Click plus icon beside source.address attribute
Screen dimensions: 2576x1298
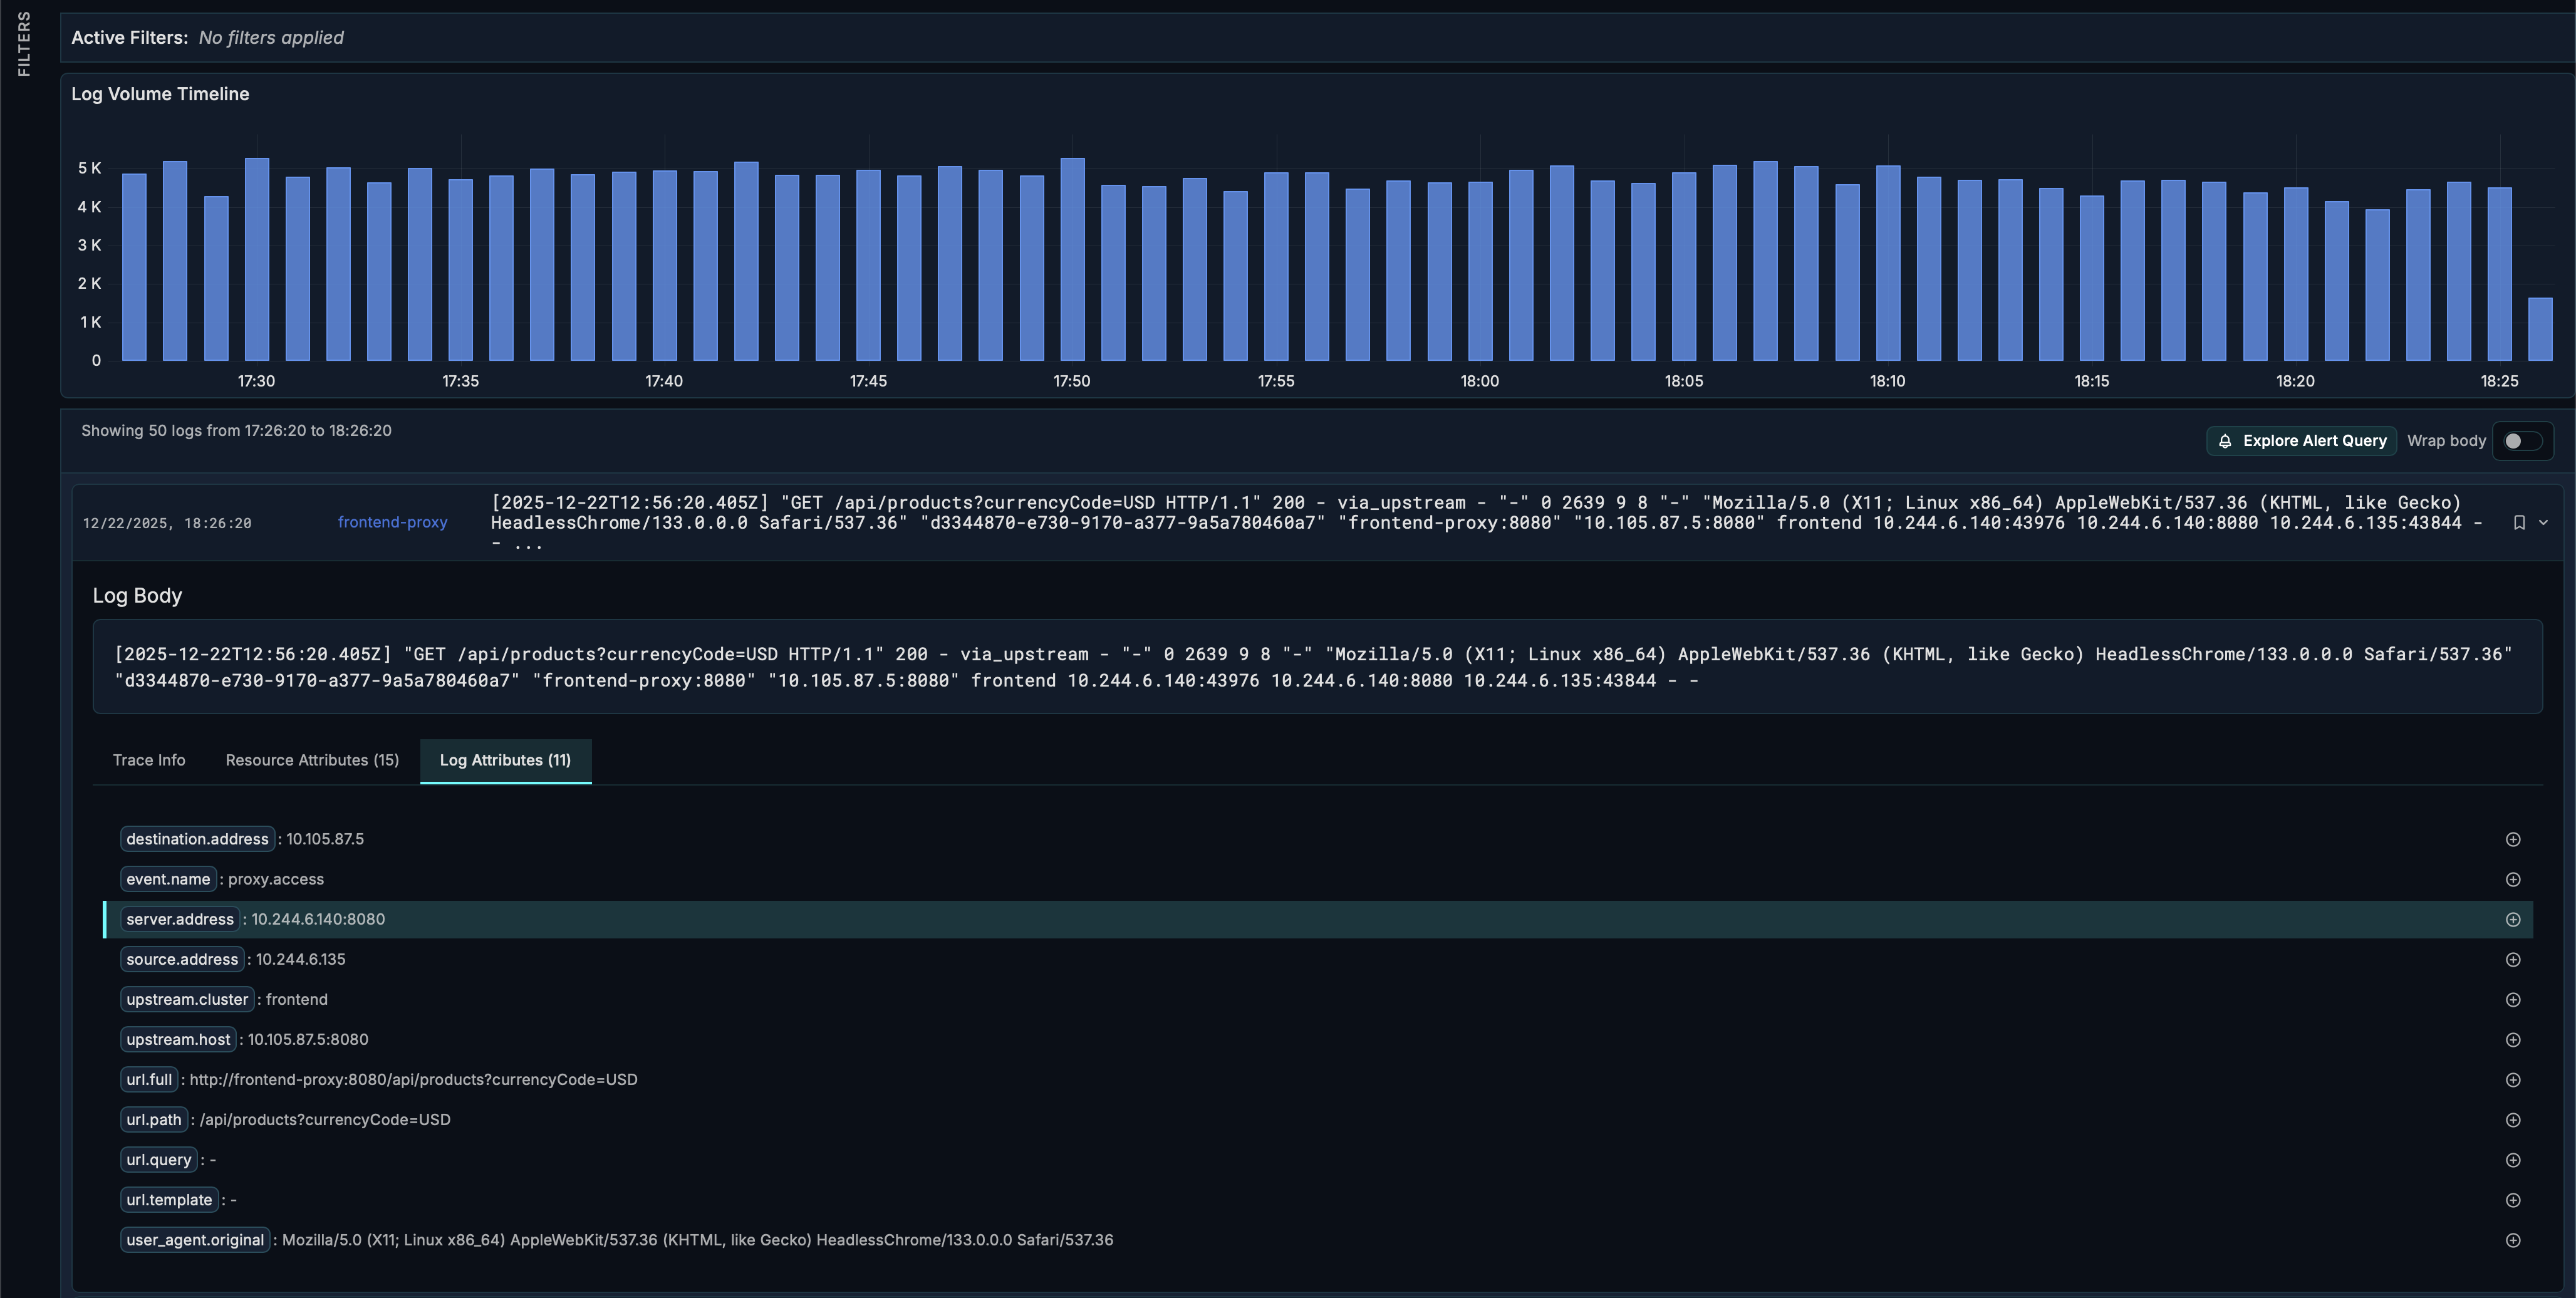(2512, 959)
